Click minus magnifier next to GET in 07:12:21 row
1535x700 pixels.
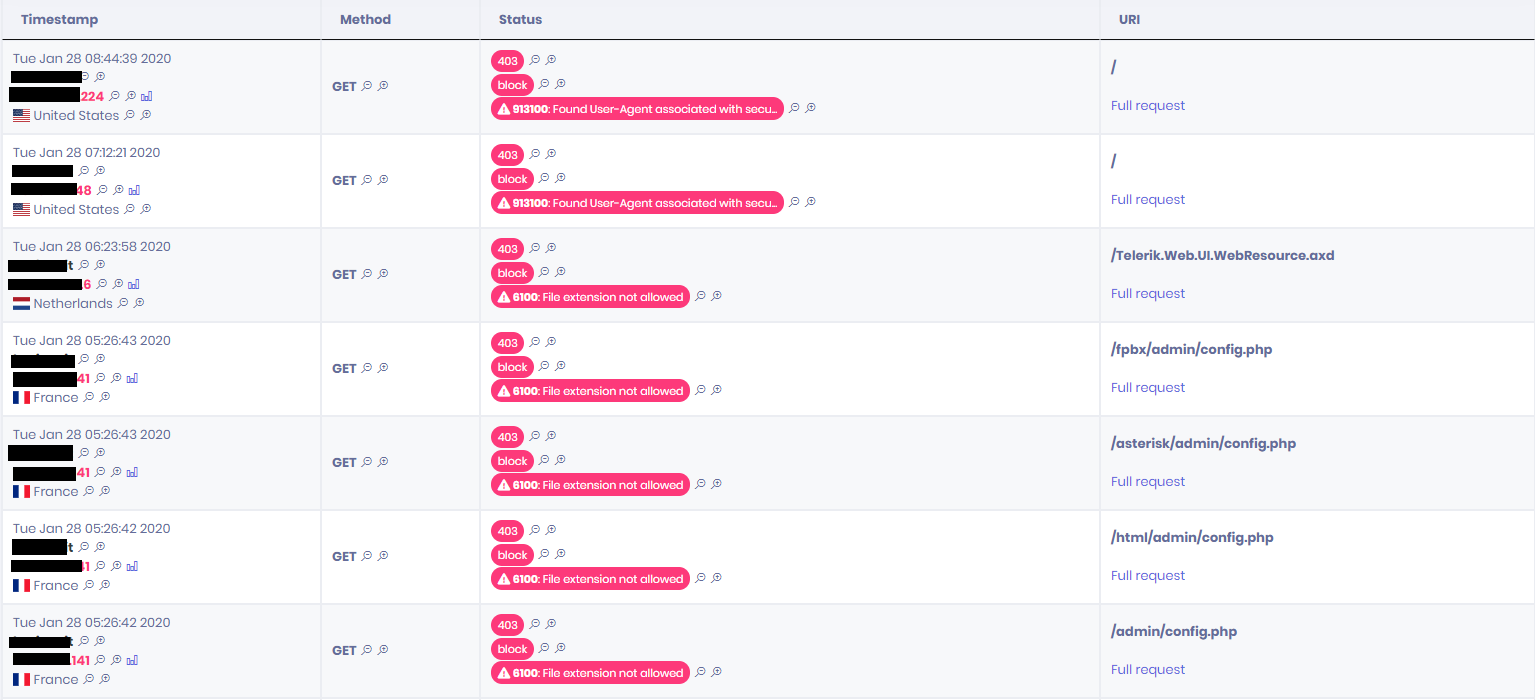[x=367, y=180]
